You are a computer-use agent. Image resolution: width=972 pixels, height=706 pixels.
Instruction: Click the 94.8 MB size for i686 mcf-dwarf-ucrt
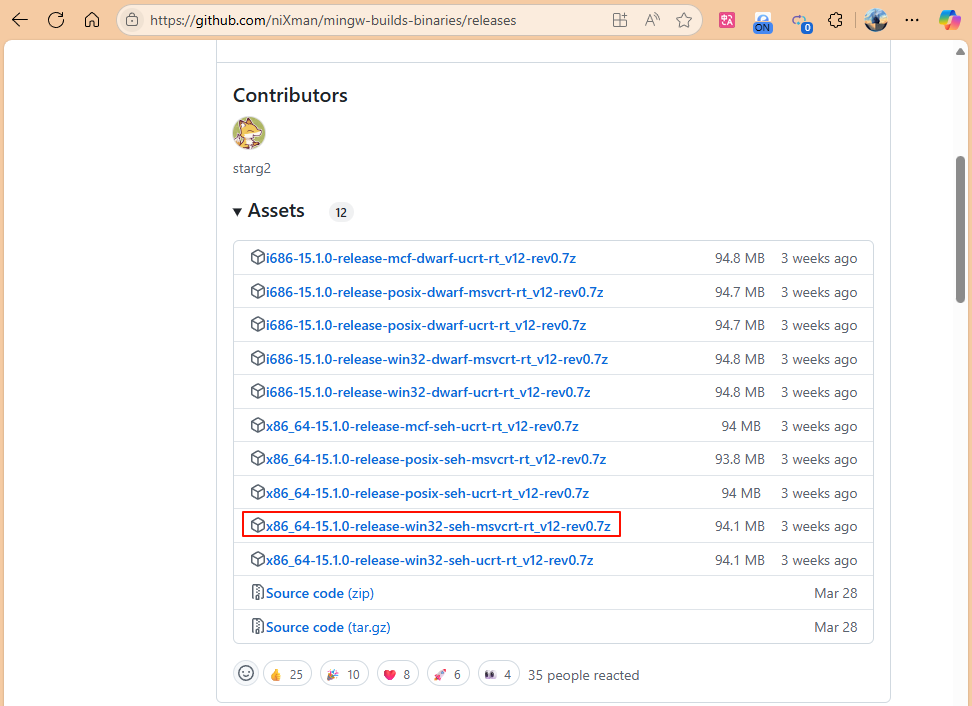(x=740, y=258)
